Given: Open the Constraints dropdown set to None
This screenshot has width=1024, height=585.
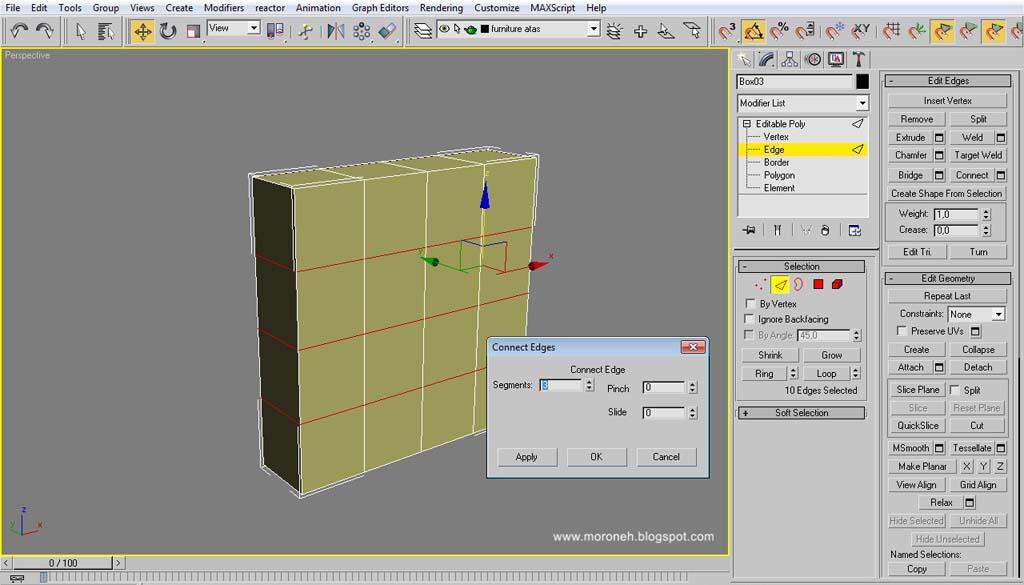Looking at the screenshot, I should tap(998, 314).
